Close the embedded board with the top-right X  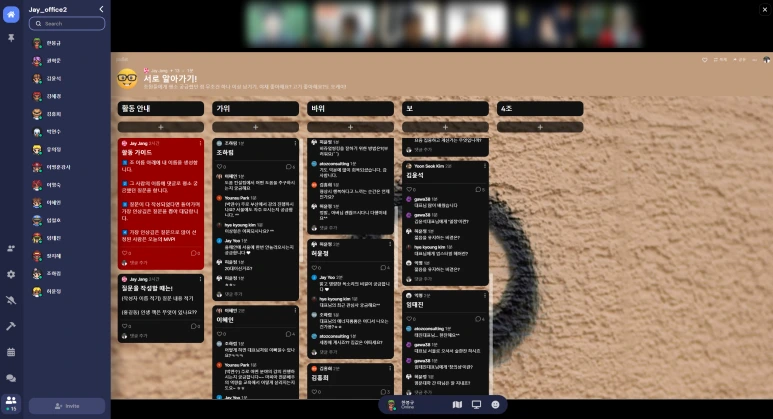point(765,9)
